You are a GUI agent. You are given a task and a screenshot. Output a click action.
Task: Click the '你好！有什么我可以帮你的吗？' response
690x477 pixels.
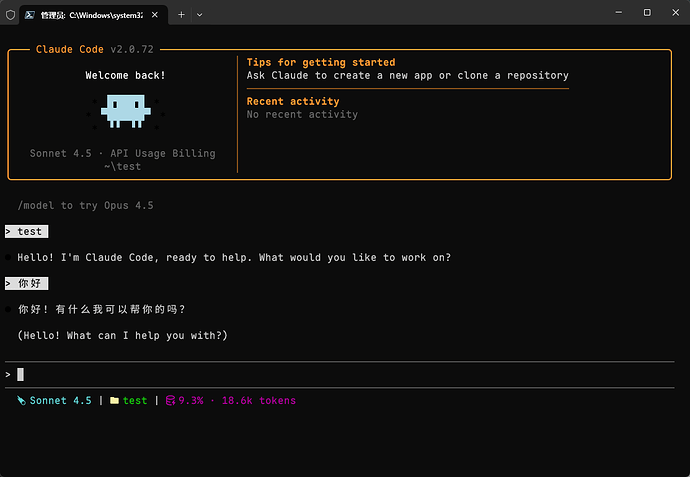[102, 309]
